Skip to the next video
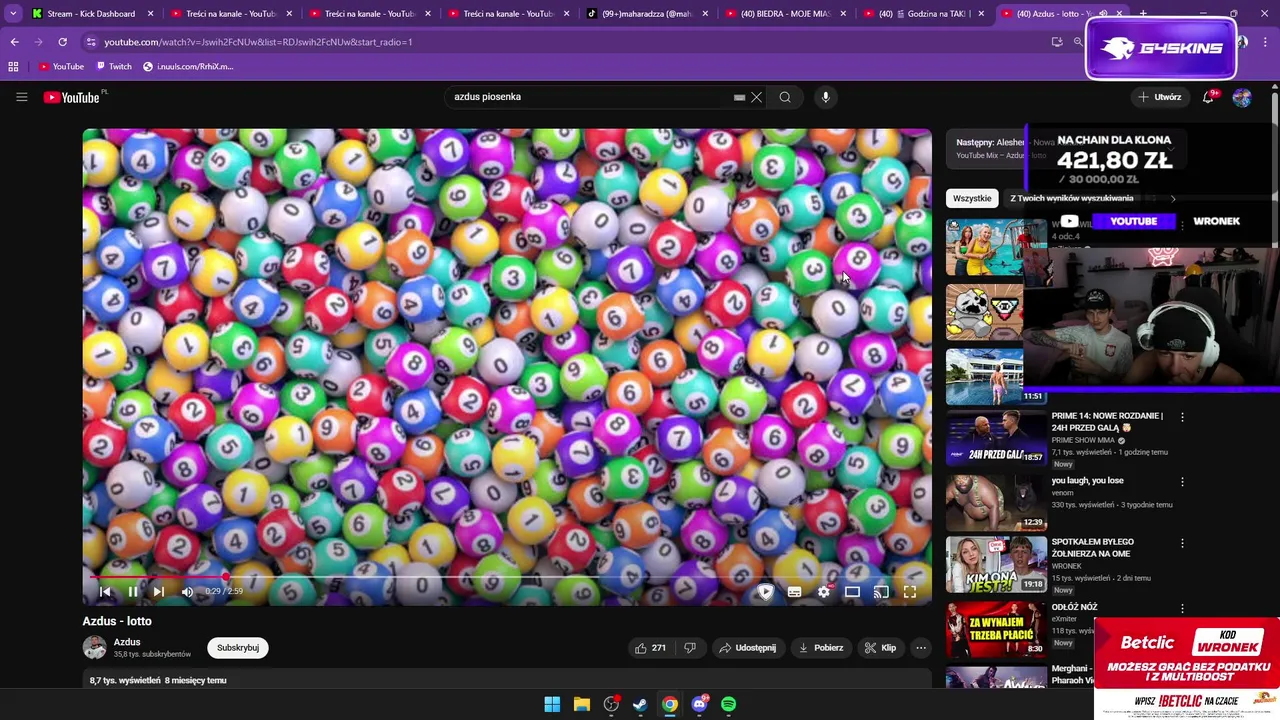This screenshot has width=1280, height=720. pos(158,592)
